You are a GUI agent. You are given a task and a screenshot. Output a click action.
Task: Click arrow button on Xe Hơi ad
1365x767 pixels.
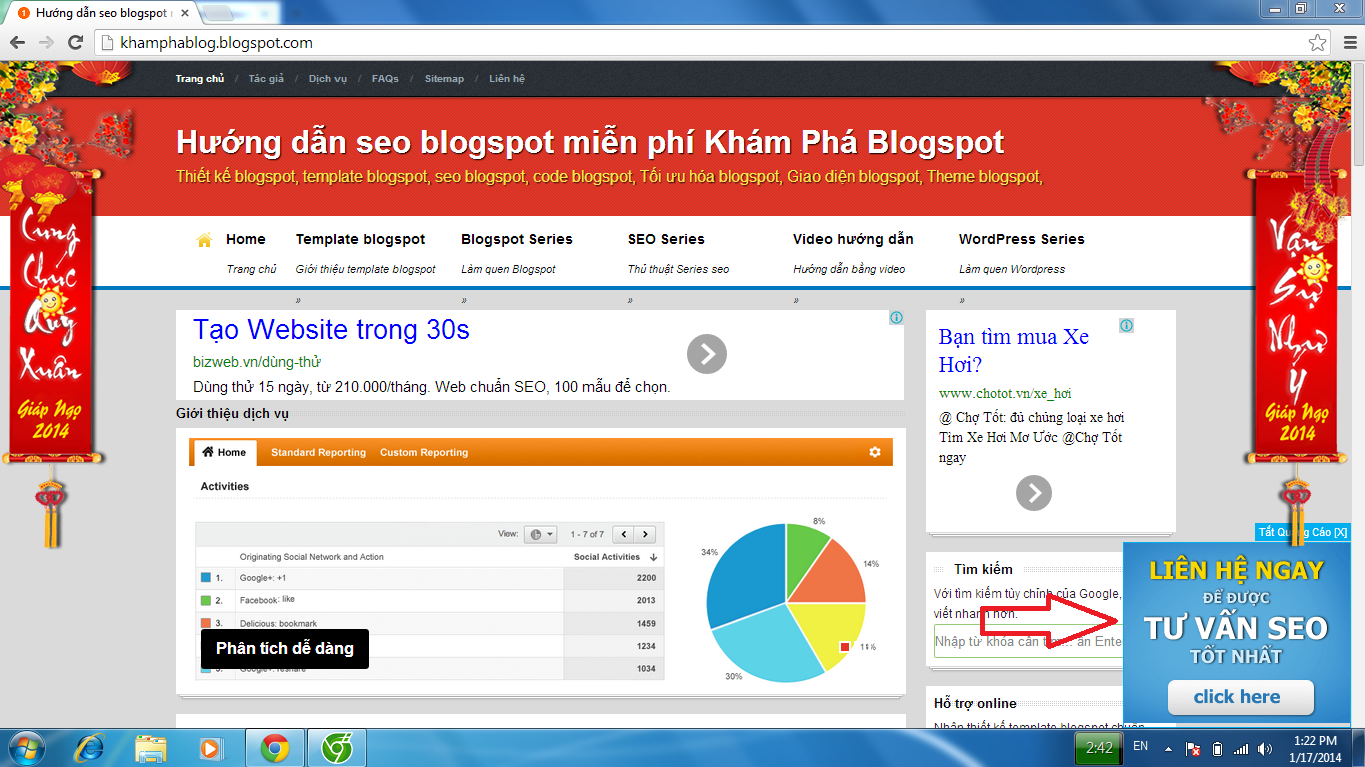point(1034,493)
